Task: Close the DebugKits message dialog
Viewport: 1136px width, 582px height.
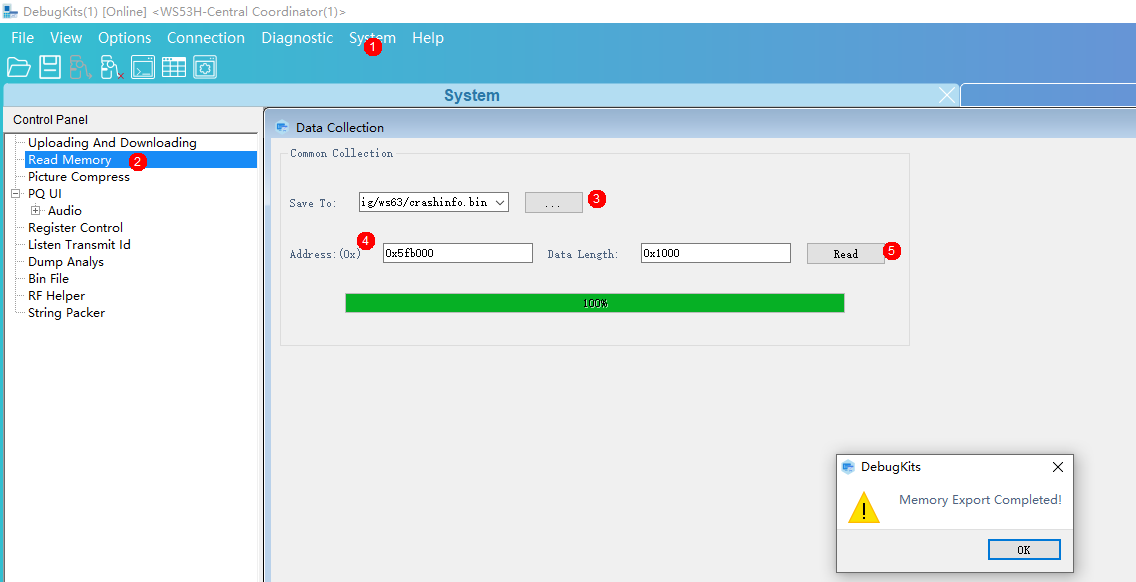Action: (1058, 467)
